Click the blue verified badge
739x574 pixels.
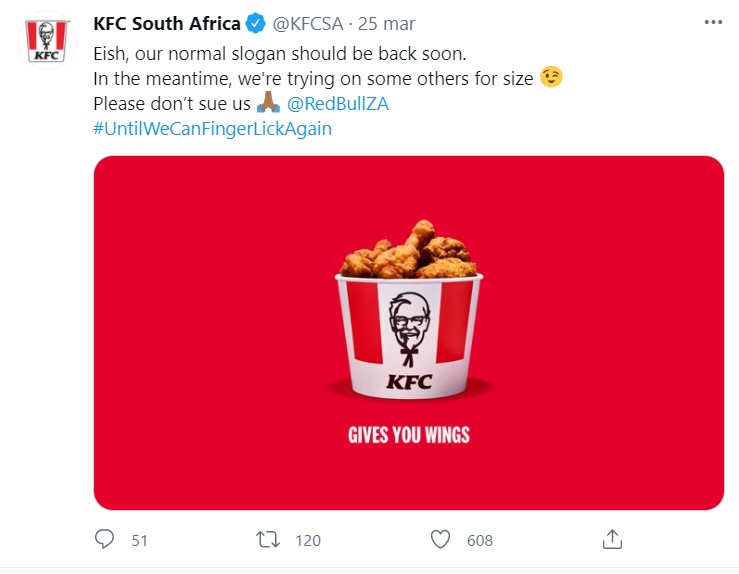coord(256,23)
